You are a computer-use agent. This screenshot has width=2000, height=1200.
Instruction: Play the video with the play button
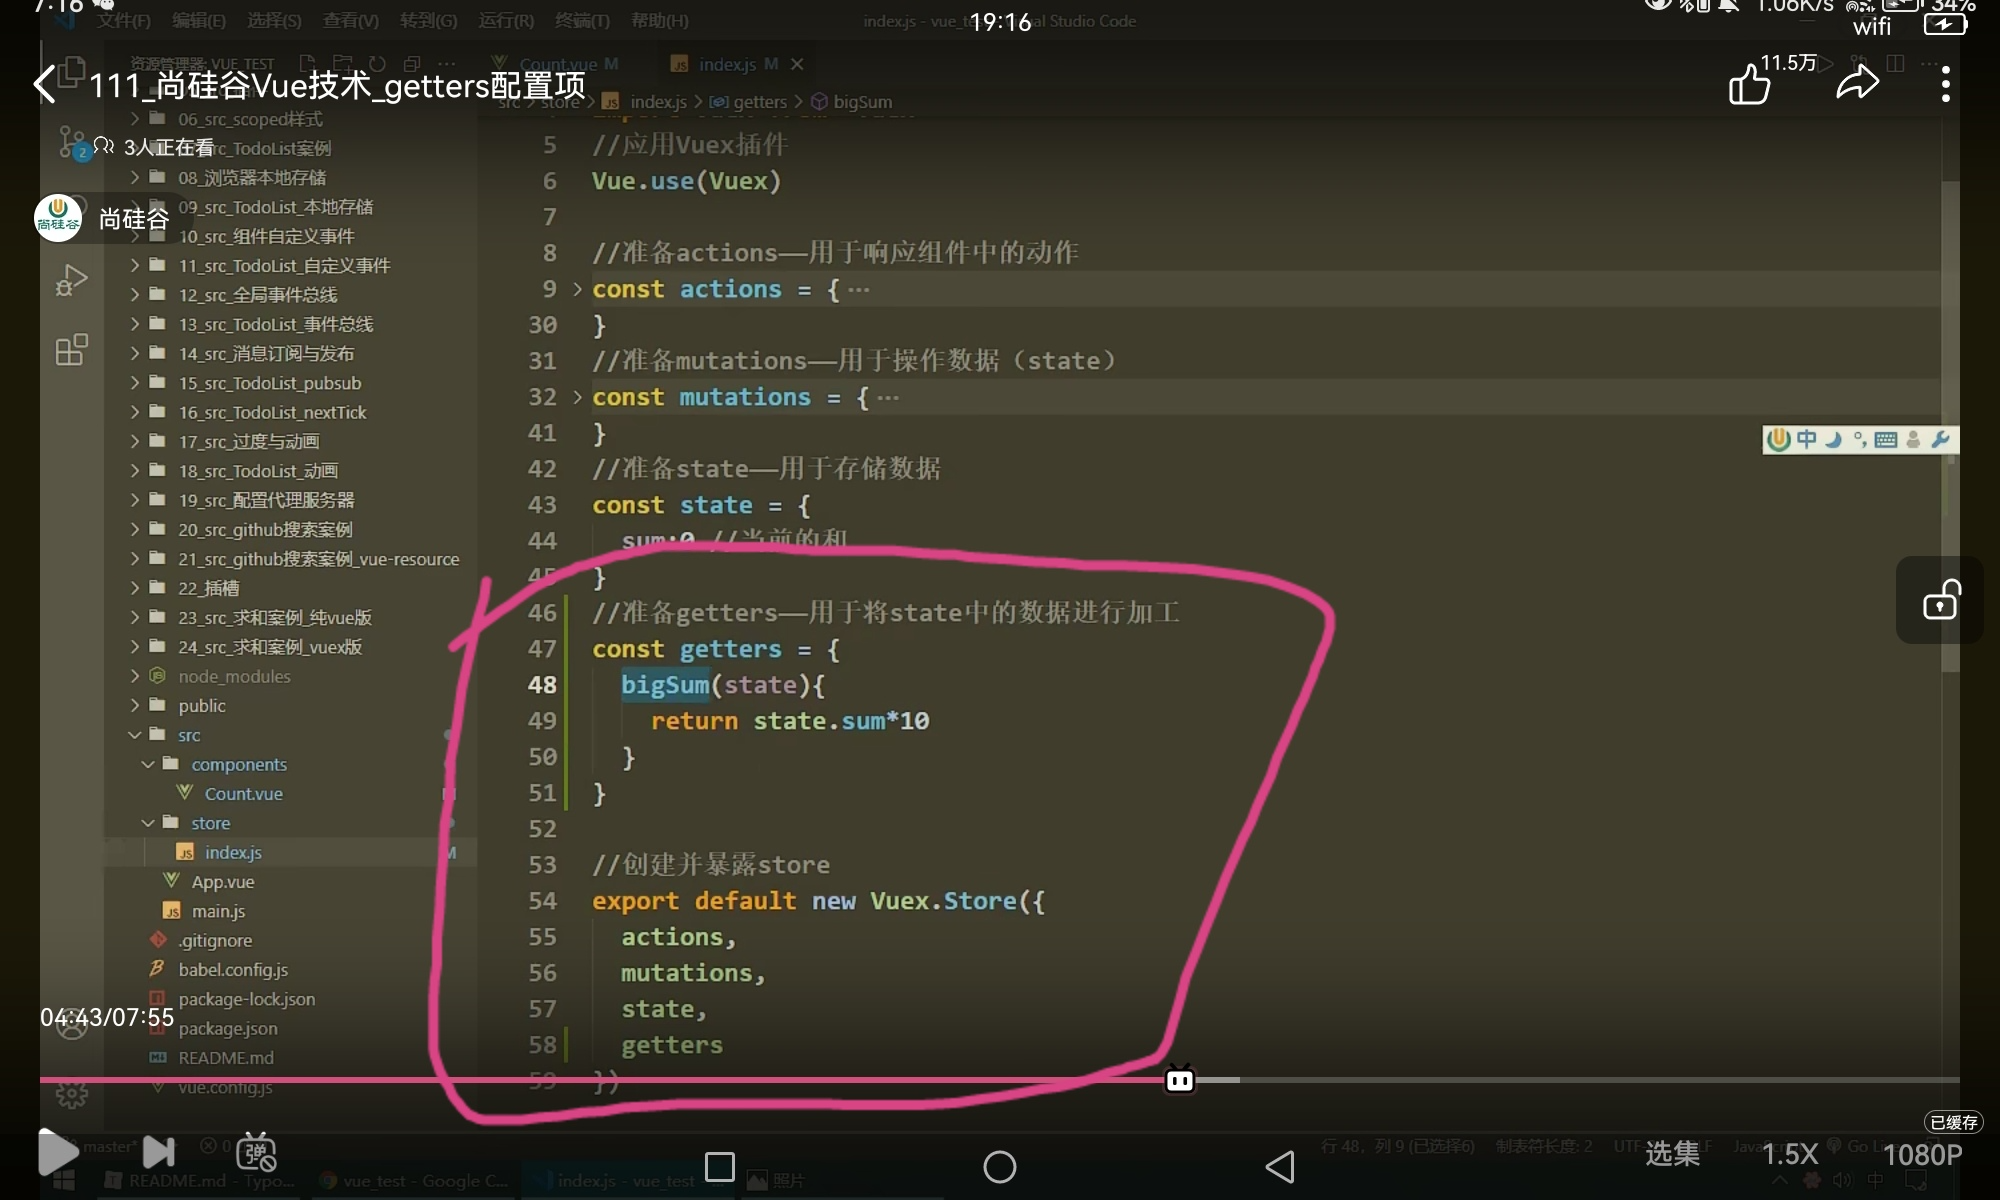57,1153
